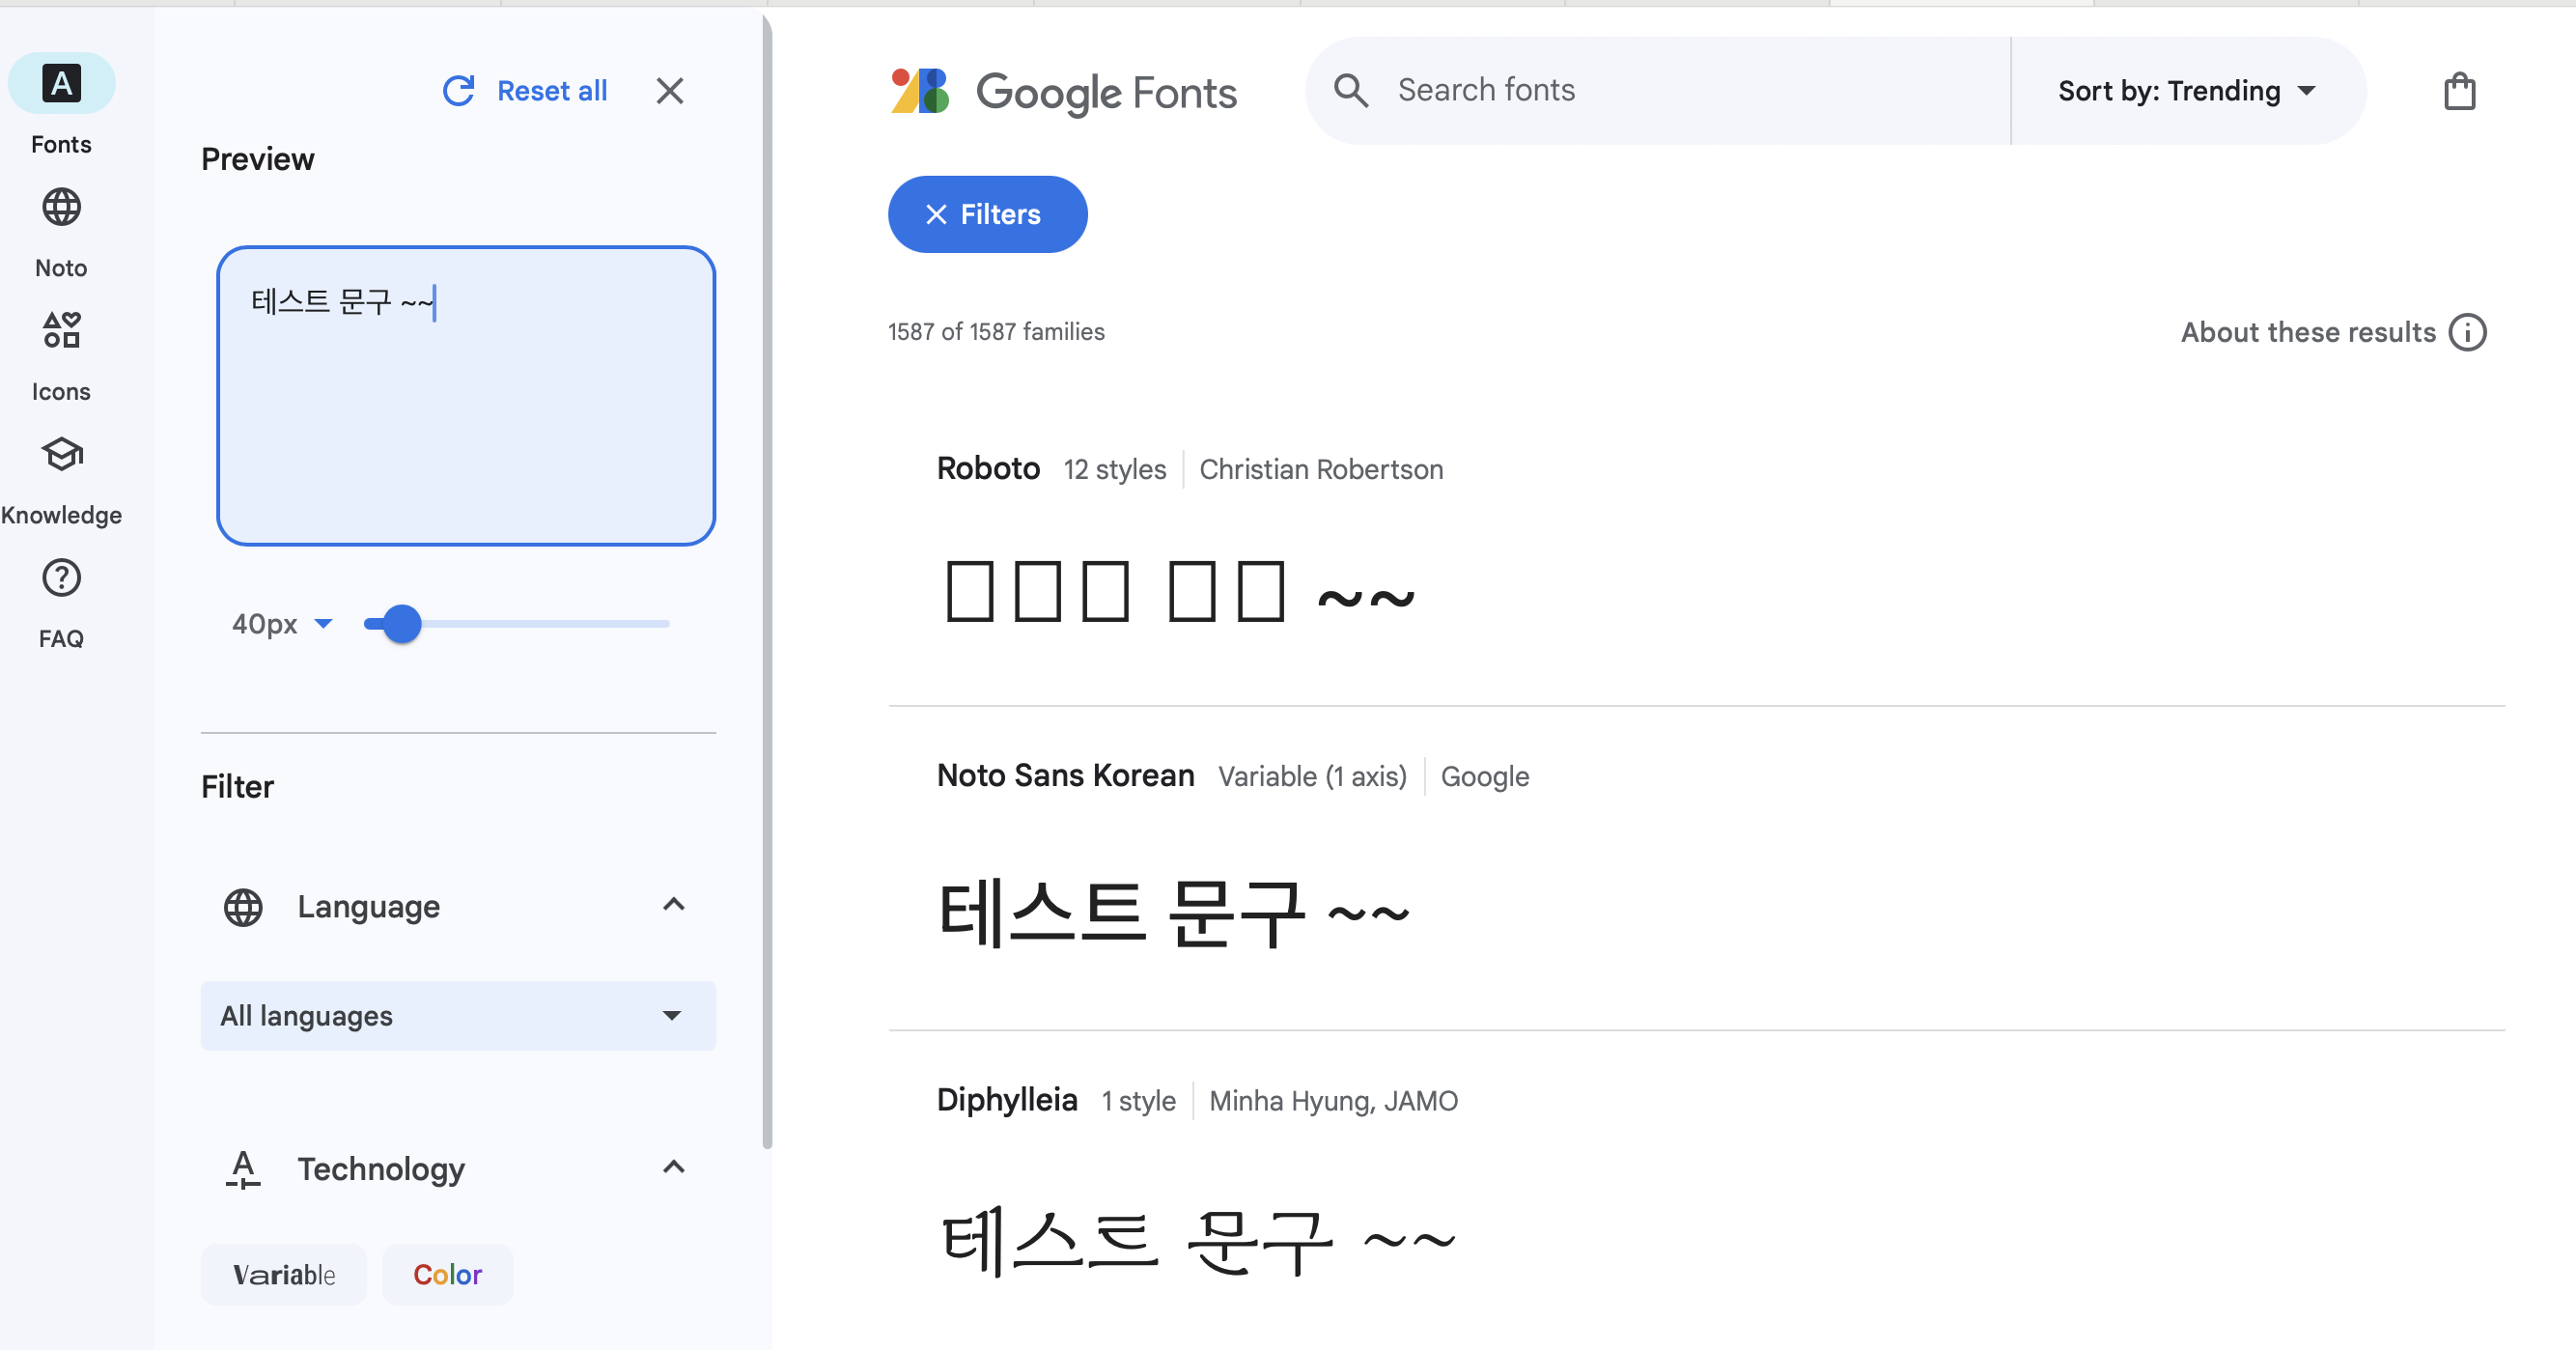Screen dimensions: 2576x1350
Task: Select the Fonts tab in sidebar
Action: click(x=61, y=84)
